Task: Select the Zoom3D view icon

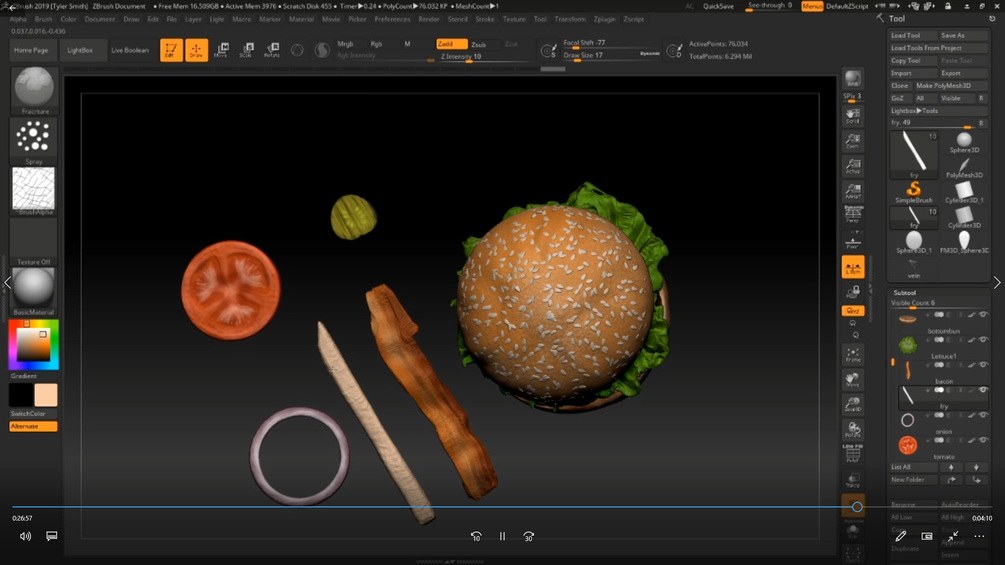Action: click(852, 405)
